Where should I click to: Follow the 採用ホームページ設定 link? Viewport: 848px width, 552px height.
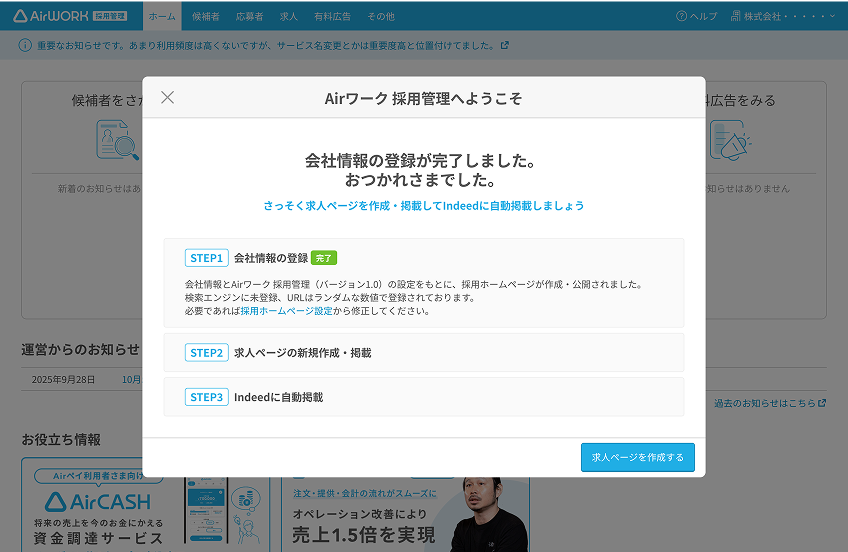[x=286, y=311]
